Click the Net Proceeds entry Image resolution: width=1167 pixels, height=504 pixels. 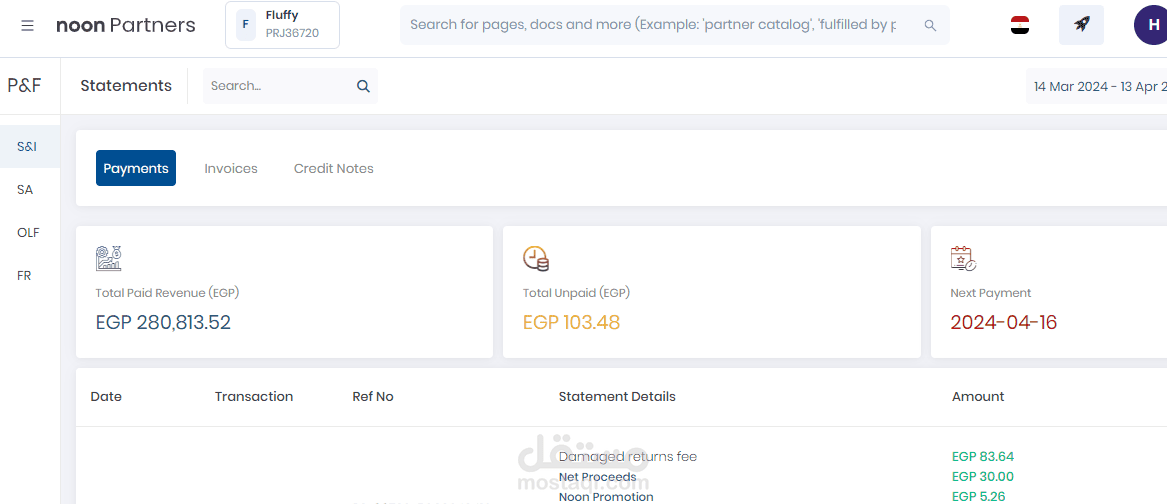pos(598,476)
